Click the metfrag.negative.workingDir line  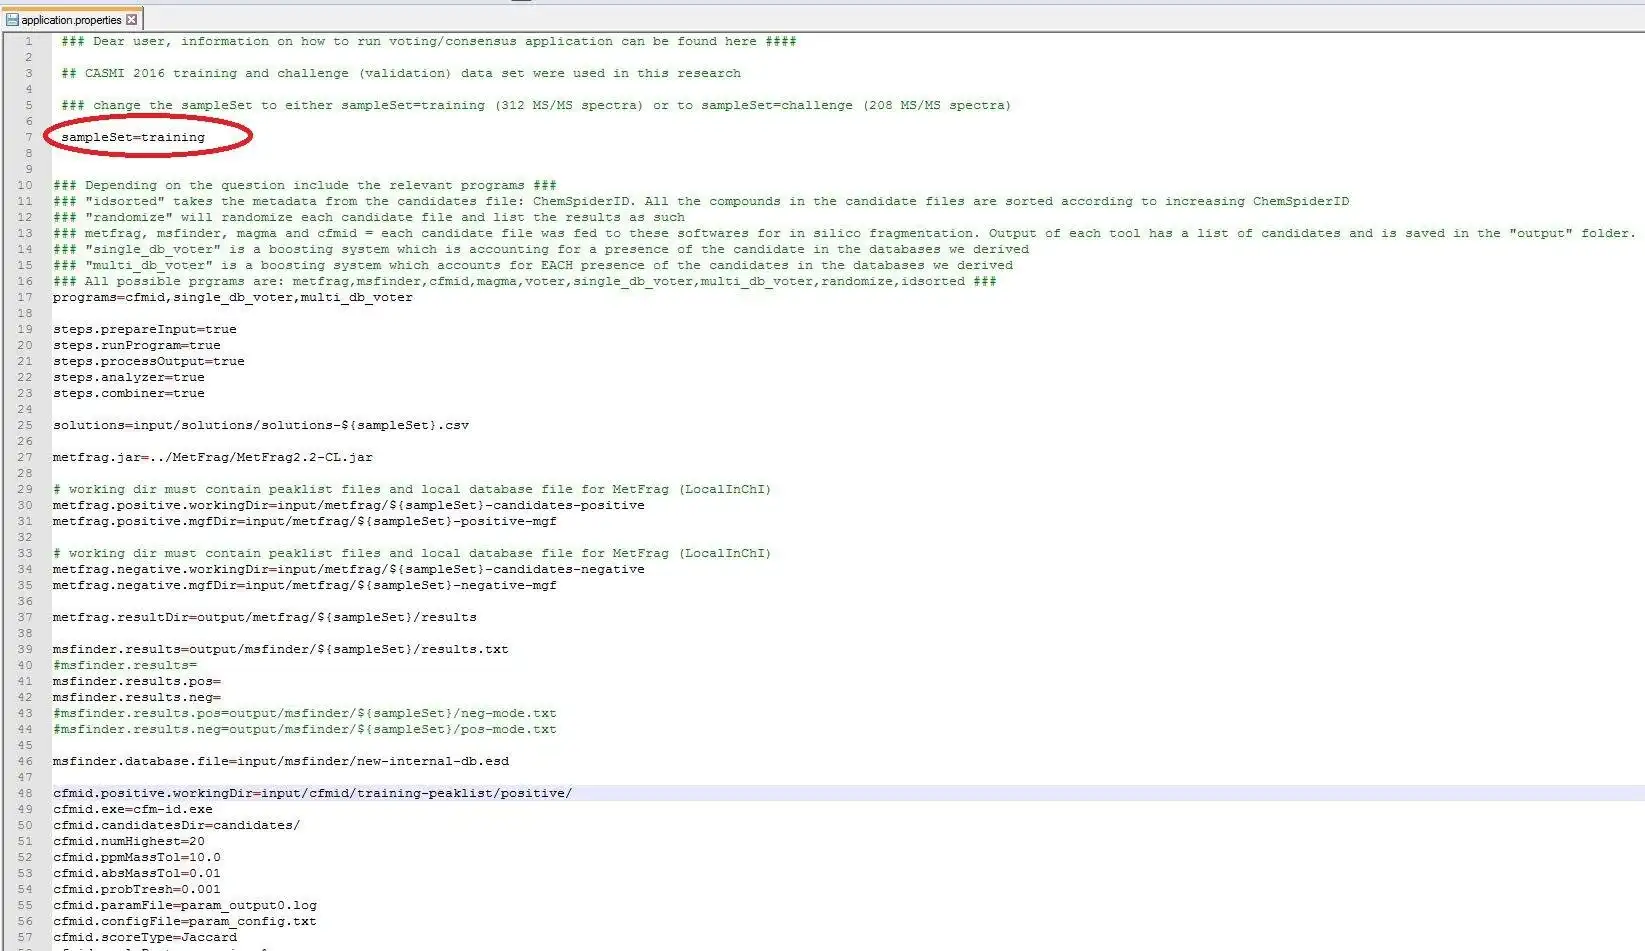pos(349,569)
